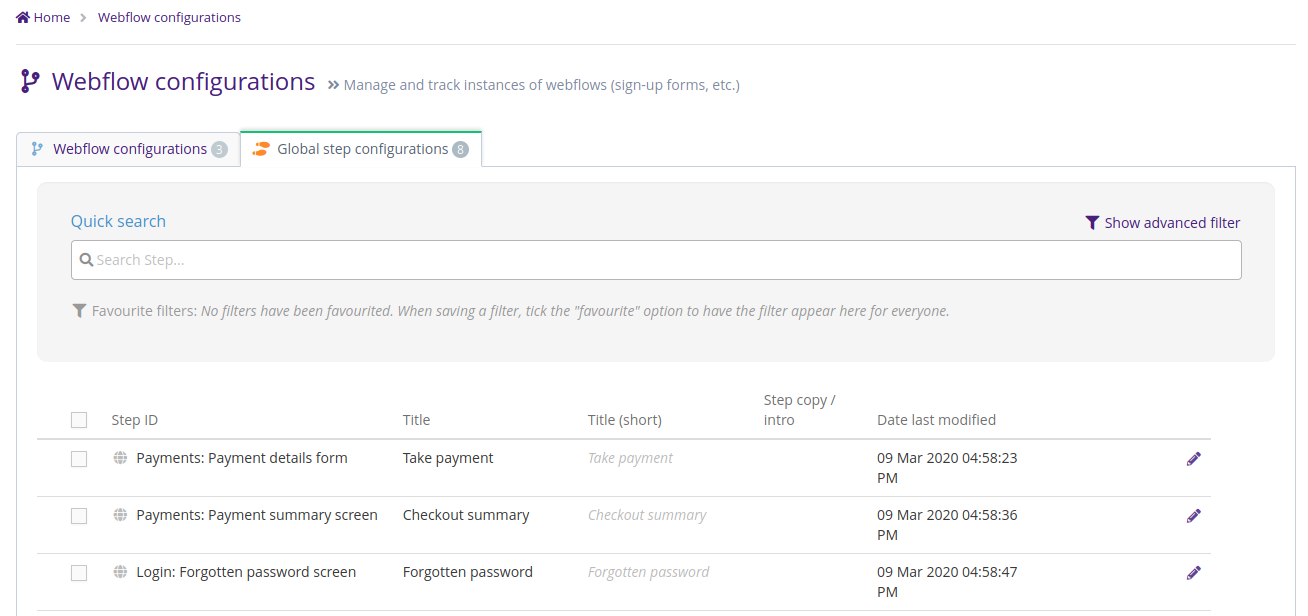This screenshot has width=1308, height=616.
Task: Expand Show advanced filter
Action: point(1162,223)
